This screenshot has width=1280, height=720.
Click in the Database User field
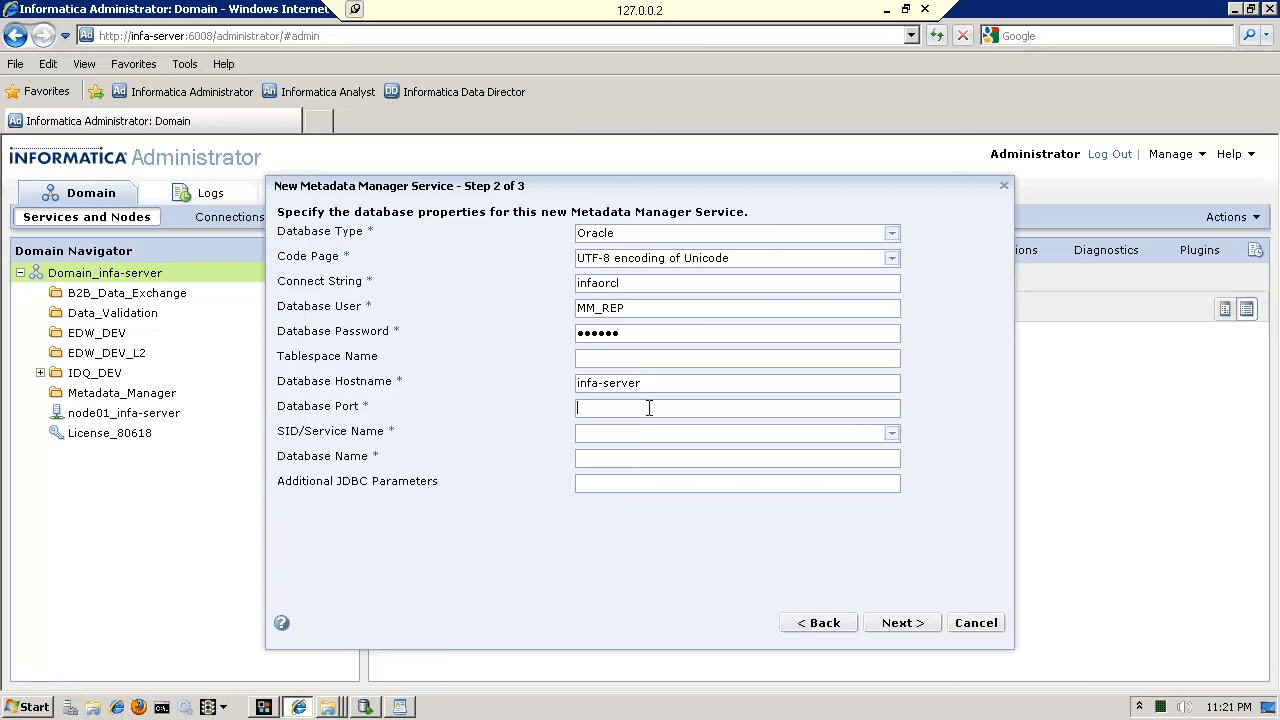pos(737,308)
